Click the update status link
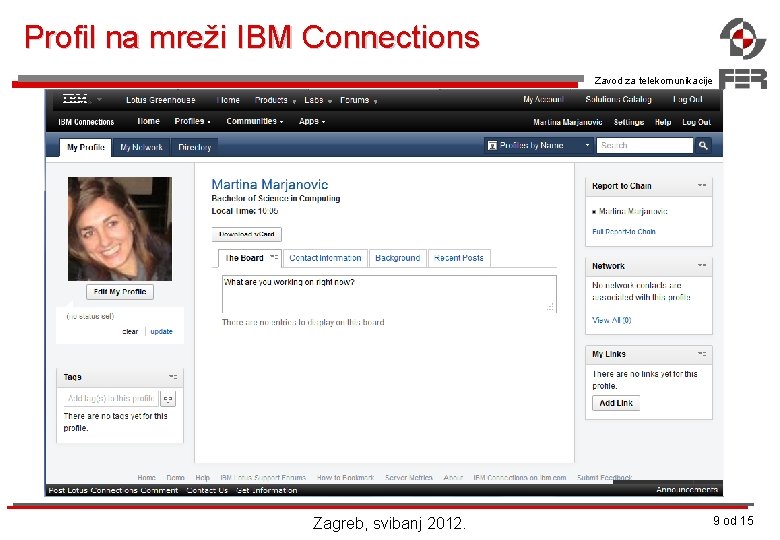 161,332
